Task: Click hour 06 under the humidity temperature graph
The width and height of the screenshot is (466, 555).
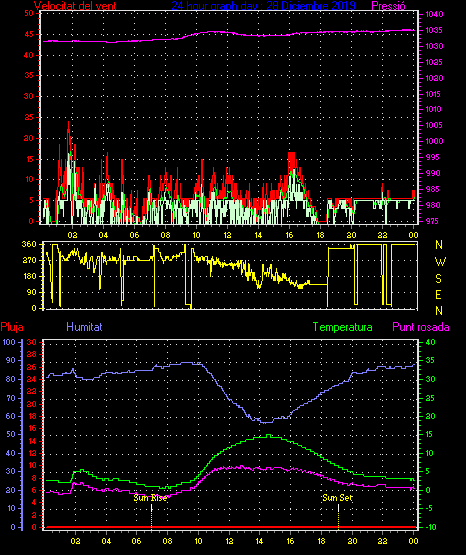Action: pos(137,541)
